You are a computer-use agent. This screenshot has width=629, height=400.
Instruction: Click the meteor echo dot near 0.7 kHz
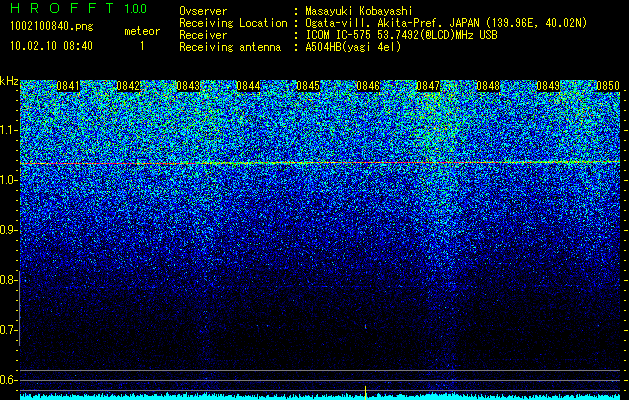365,327
